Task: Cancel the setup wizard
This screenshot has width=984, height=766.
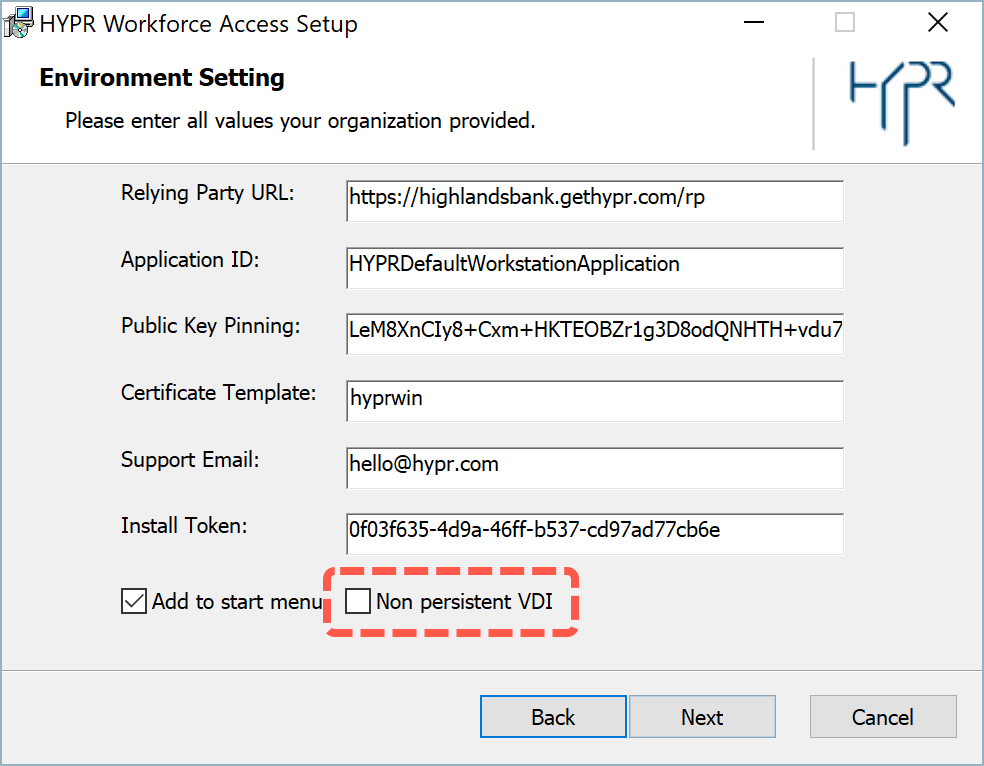Action: [883, 716]
